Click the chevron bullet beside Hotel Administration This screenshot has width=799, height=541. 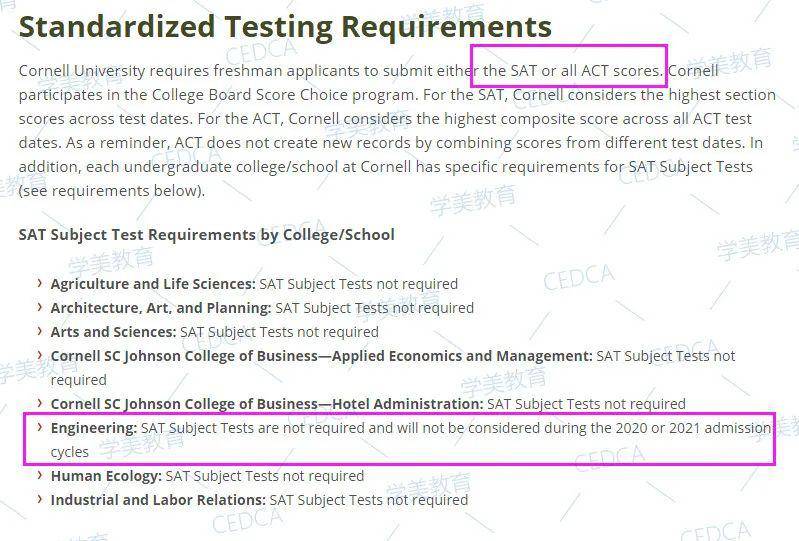[x=40, y=402]
